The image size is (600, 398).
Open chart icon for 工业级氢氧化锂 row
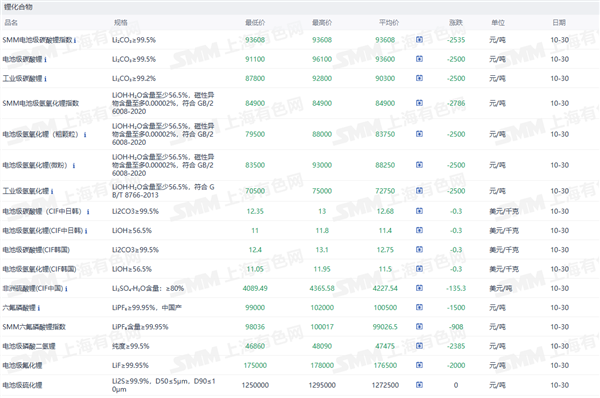(x=419, y=190)
